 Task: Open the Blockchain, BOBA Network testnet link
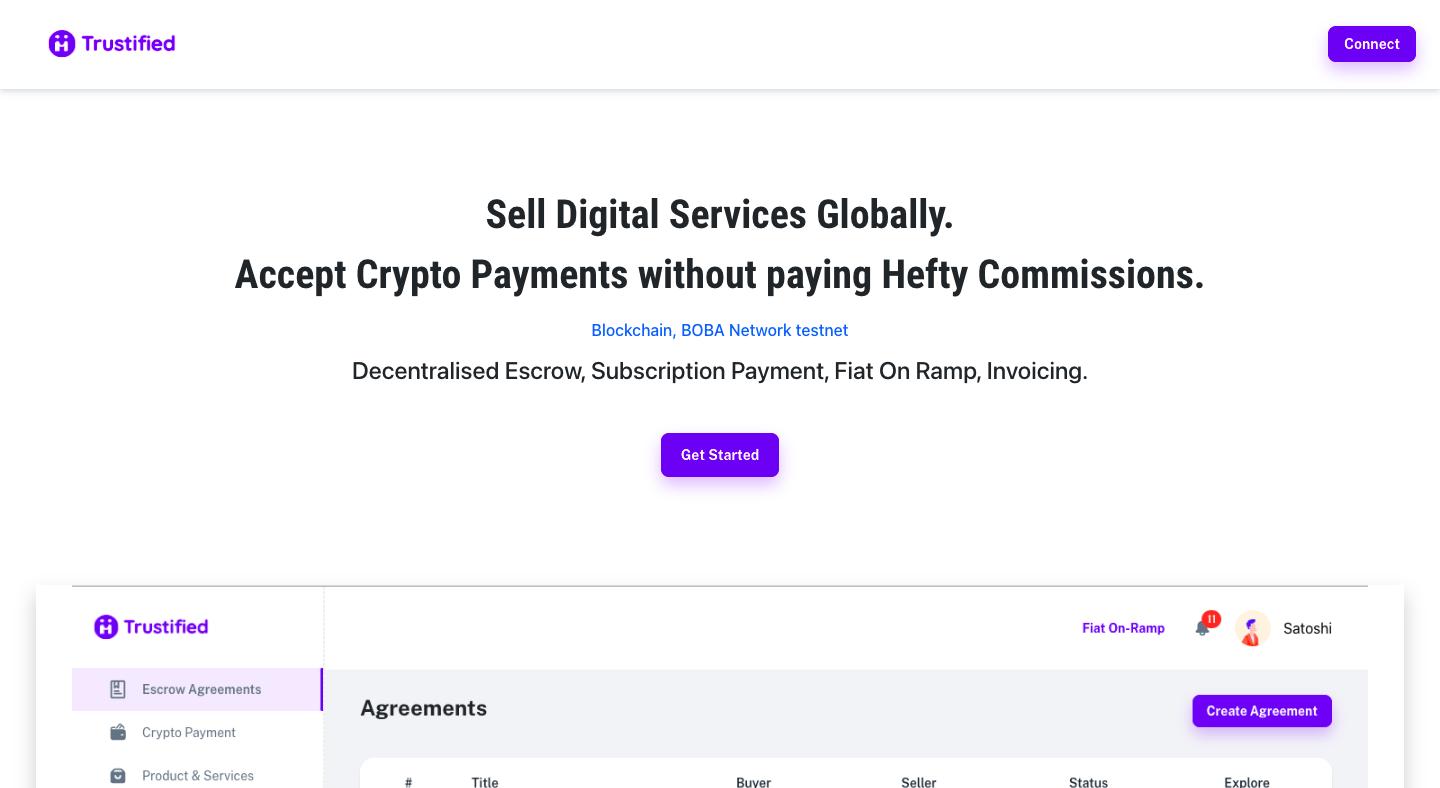pyautogui.click(x=720, y=330)
